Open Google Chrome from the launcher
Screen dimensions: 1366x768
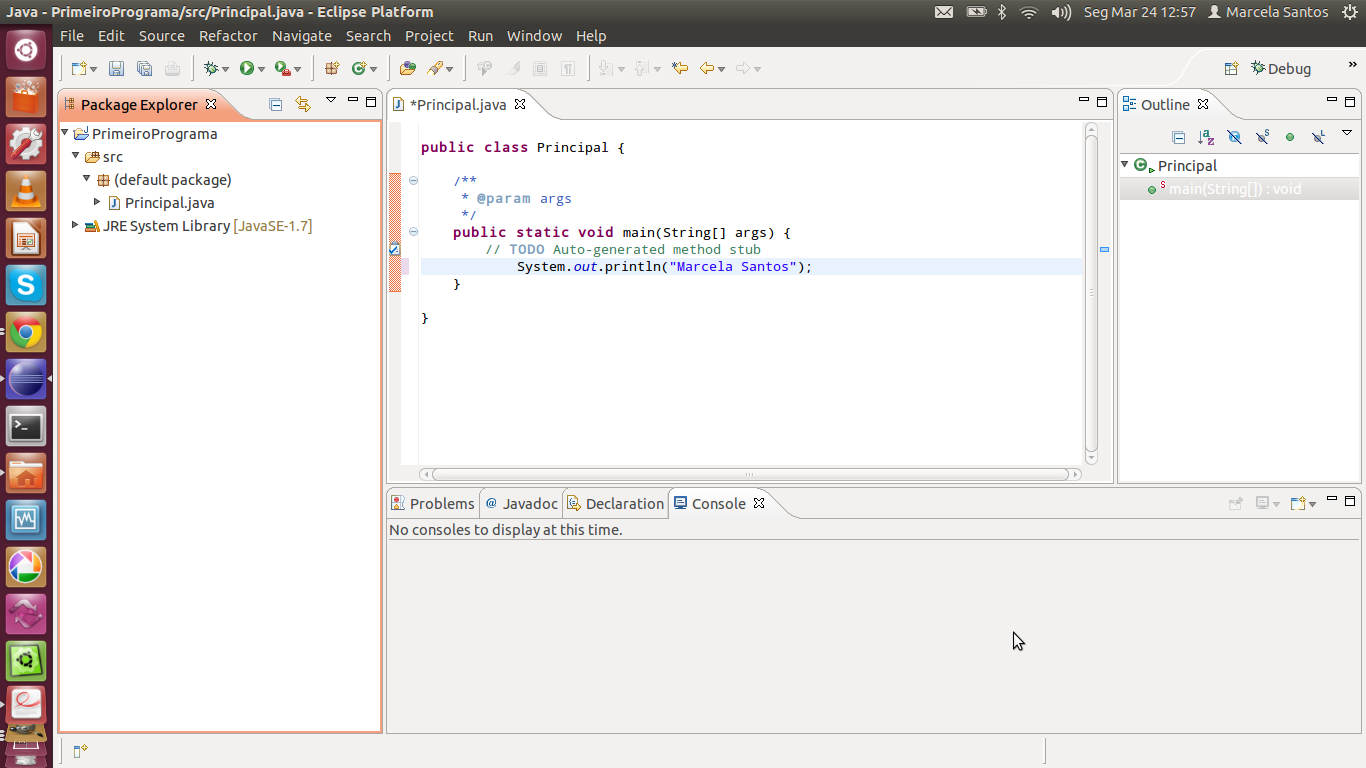click(26, 333)
